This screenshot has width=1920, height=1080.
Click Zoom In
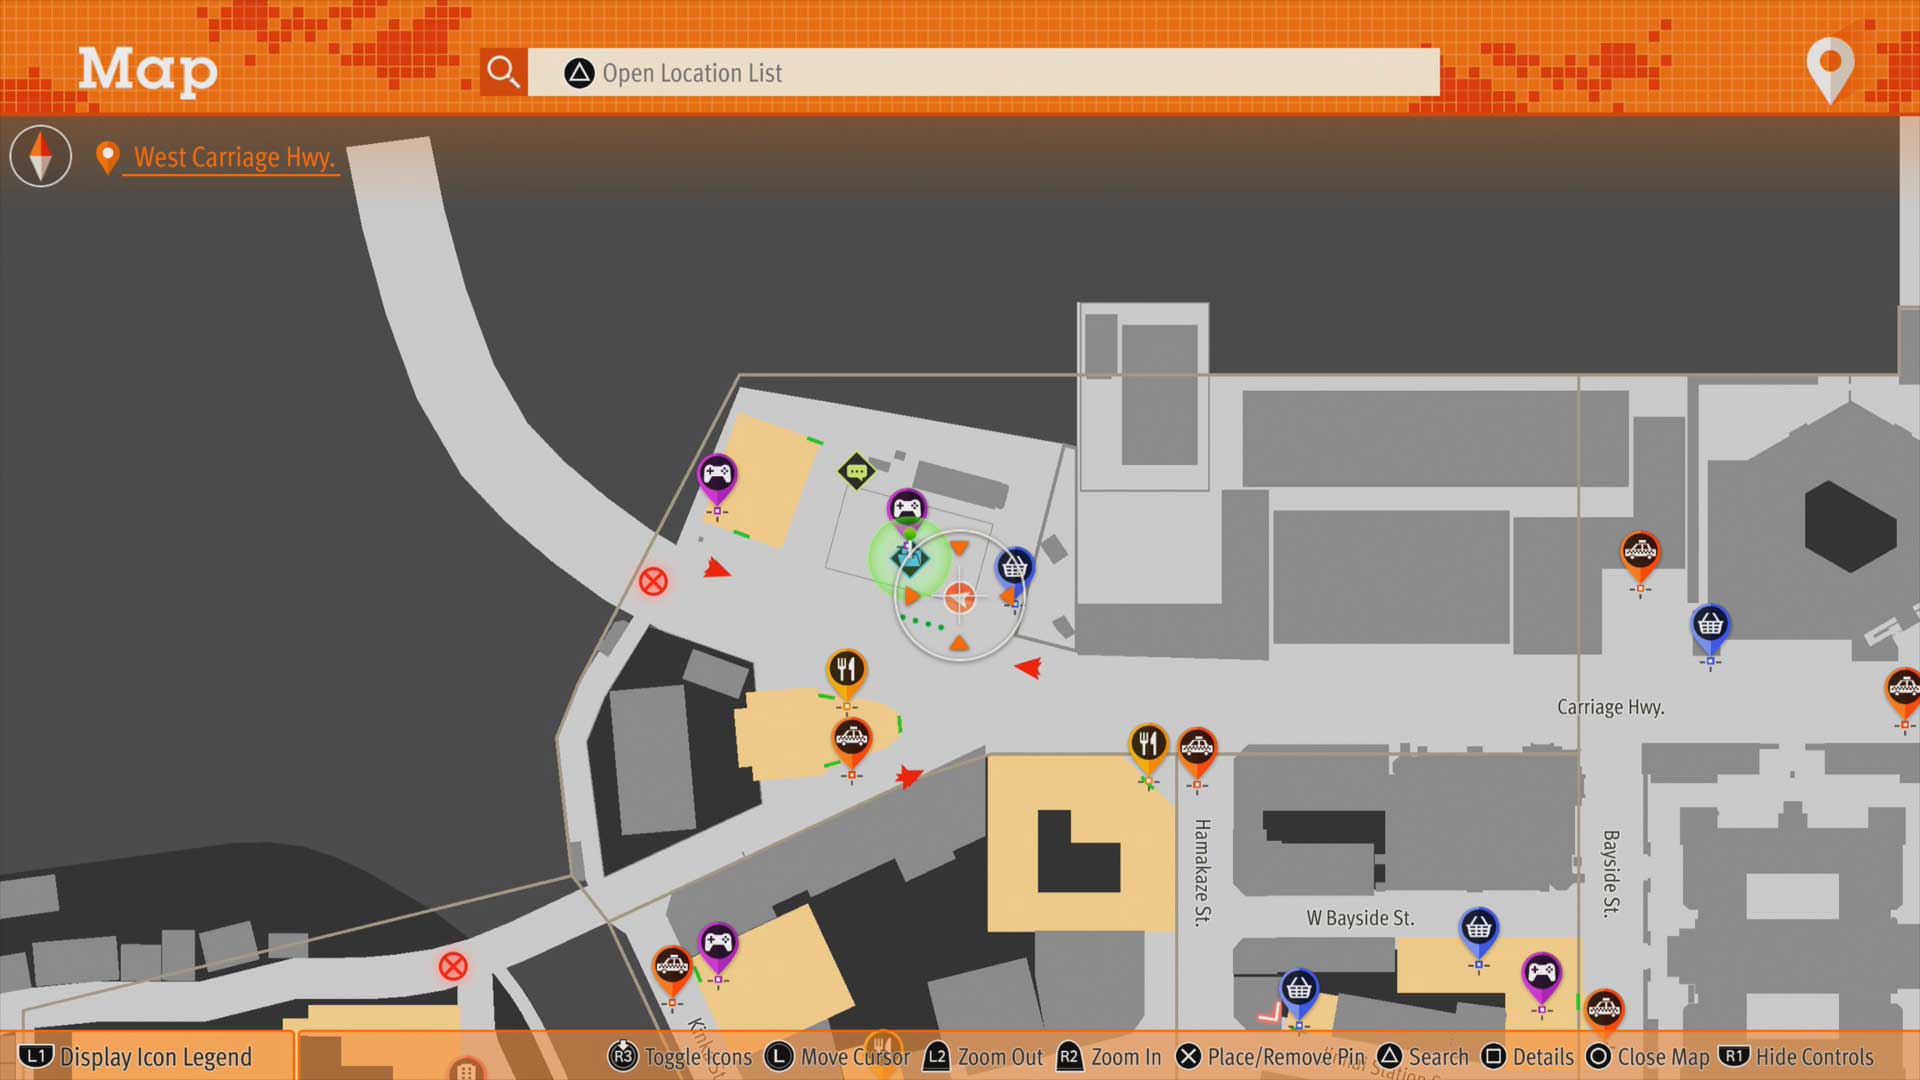(1109, 1057)
